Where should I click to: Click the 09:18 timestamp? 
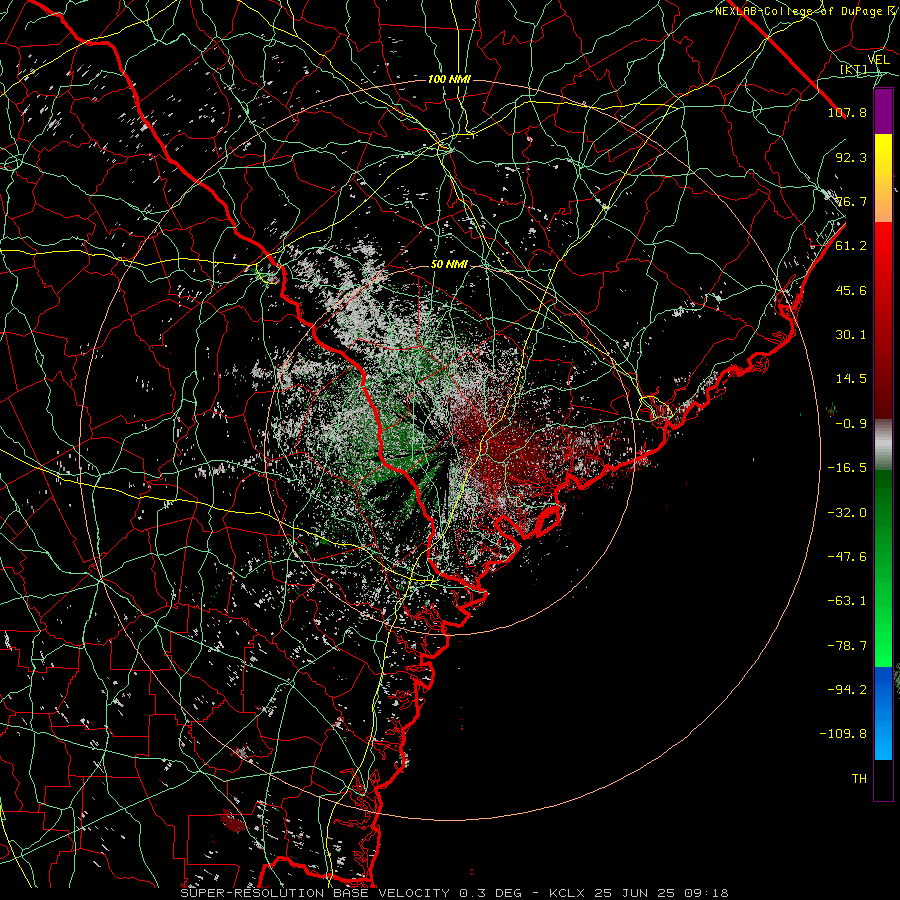point(709,893)
